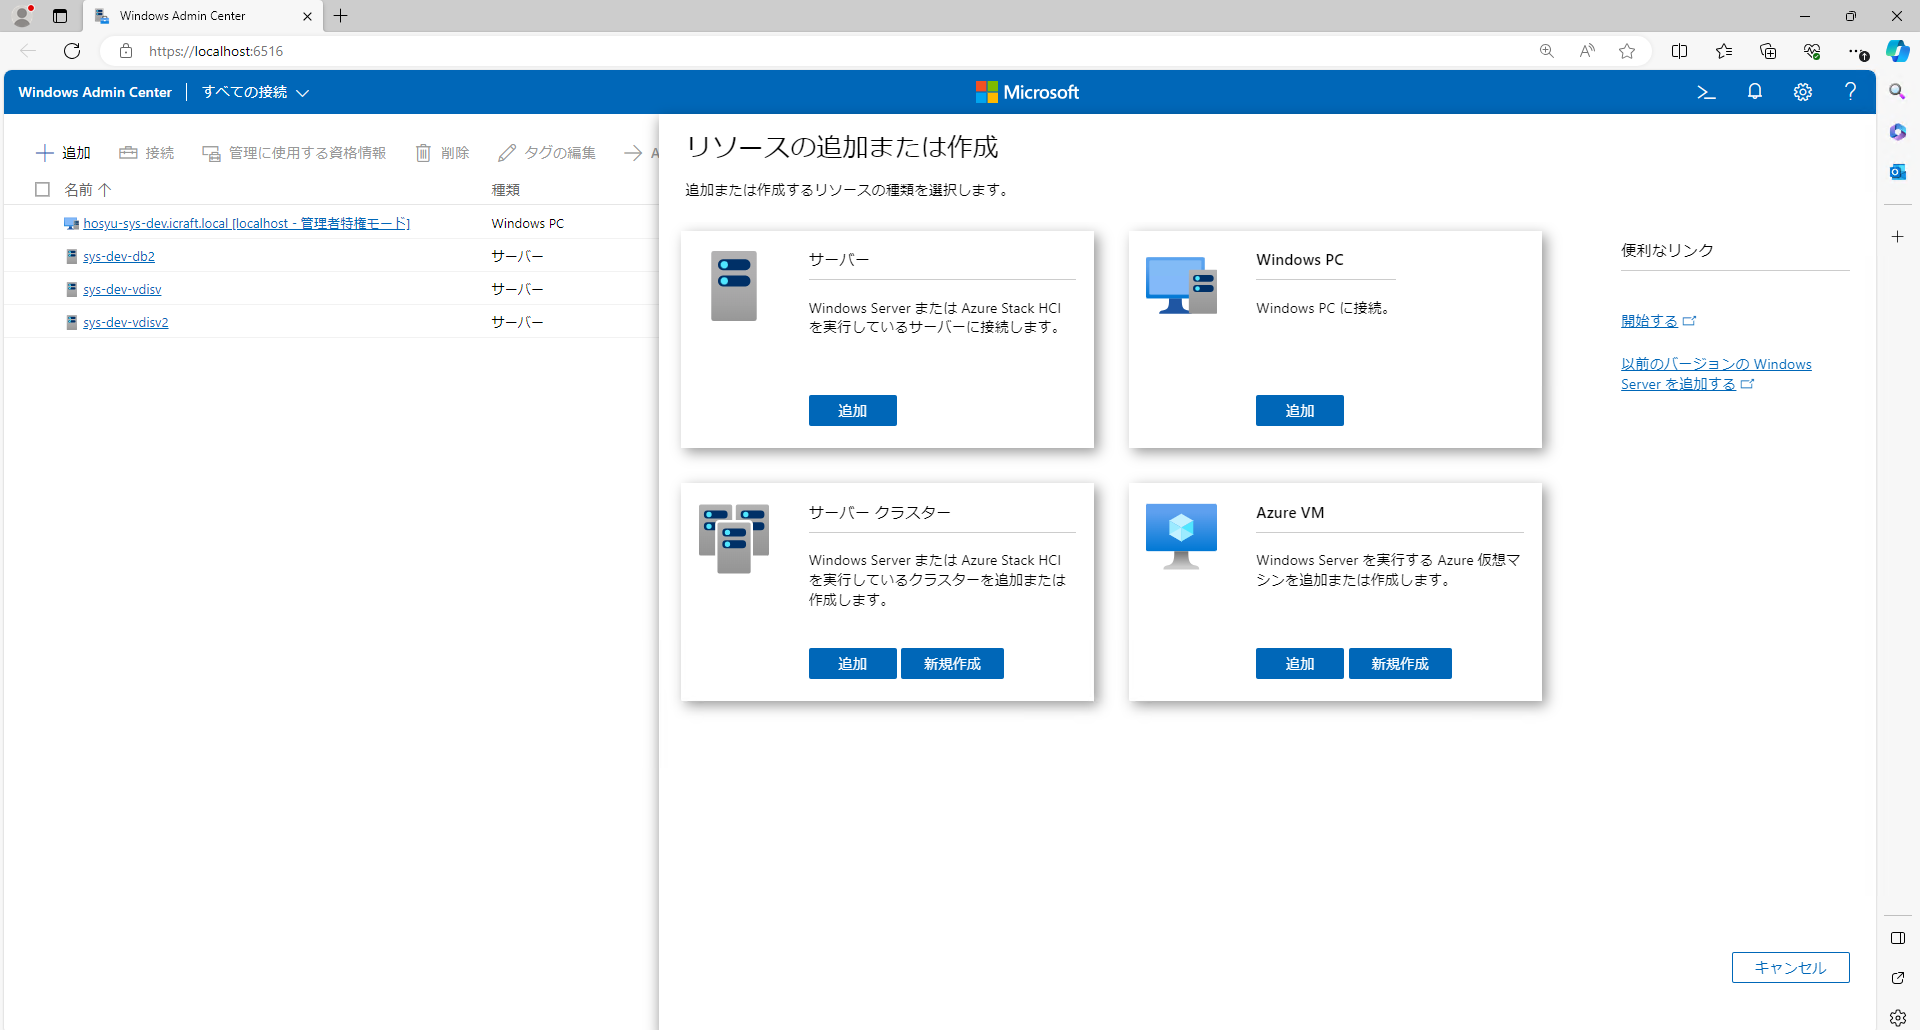The image size is (1920, 1030).
Task: Click the Windows PC type cell
Action: pos(527,223)
